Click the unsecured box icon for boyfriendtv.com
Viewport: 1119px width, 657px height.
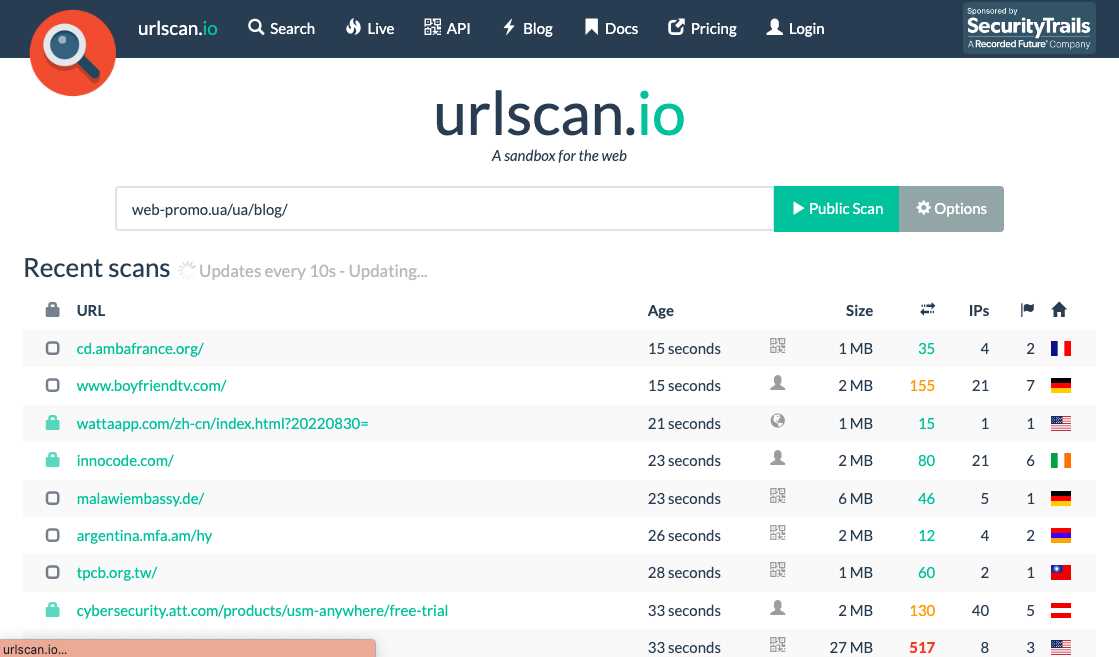click(x=53, y=385)
